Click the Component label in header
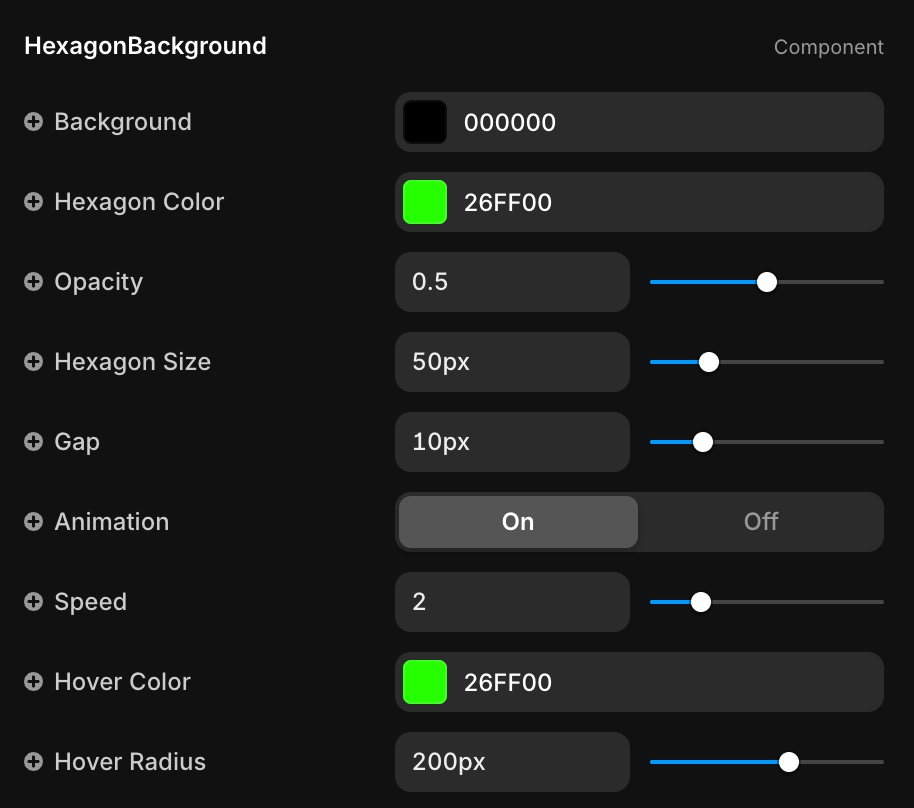 (828, 47)
